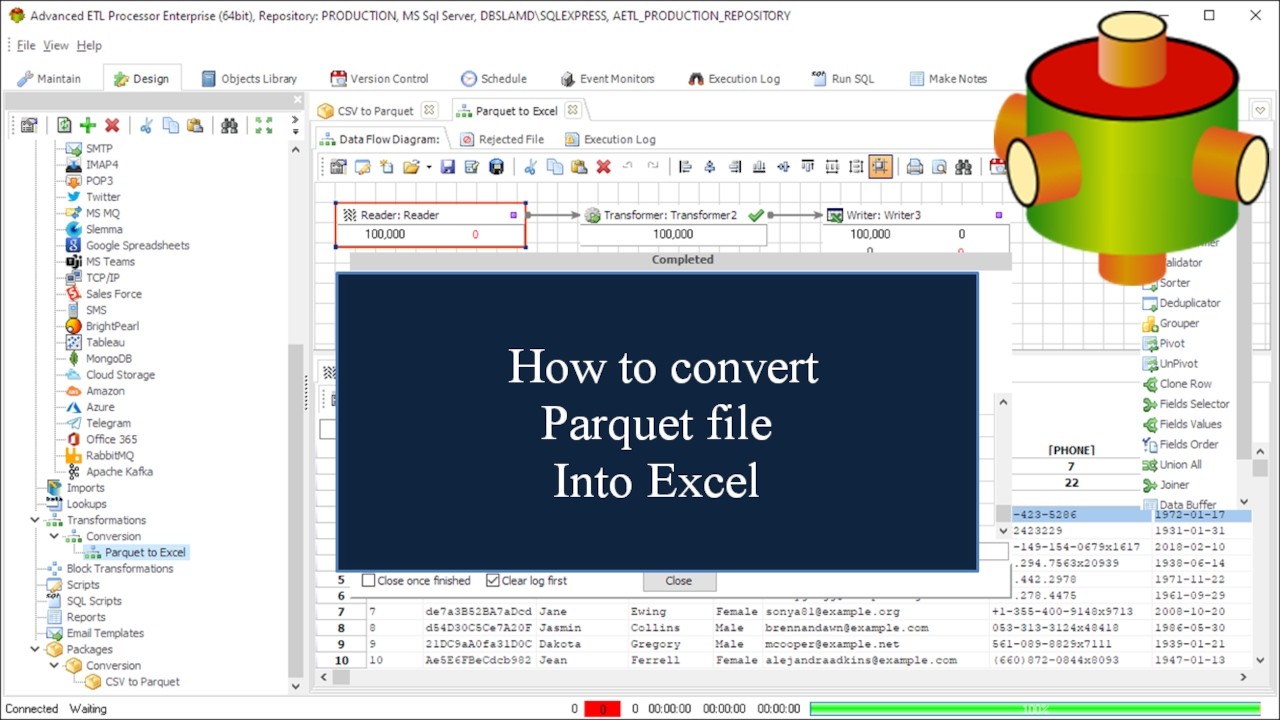Click the Fields Order object icon
This screenshot has width=1280, height=720.
click(x=1150, y=444)
